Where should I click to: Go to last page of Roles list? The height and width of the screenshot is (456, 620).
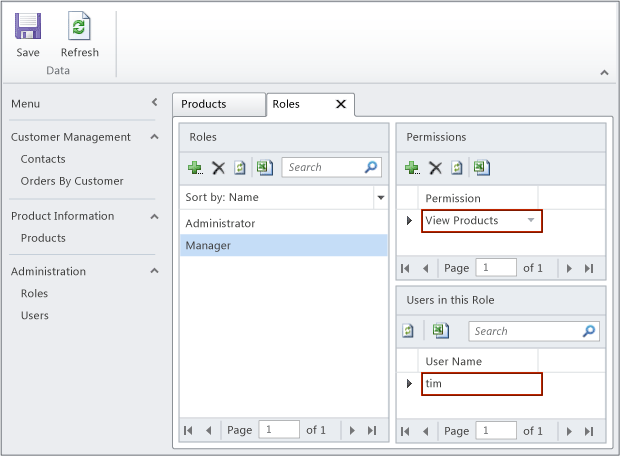point(372,430)
